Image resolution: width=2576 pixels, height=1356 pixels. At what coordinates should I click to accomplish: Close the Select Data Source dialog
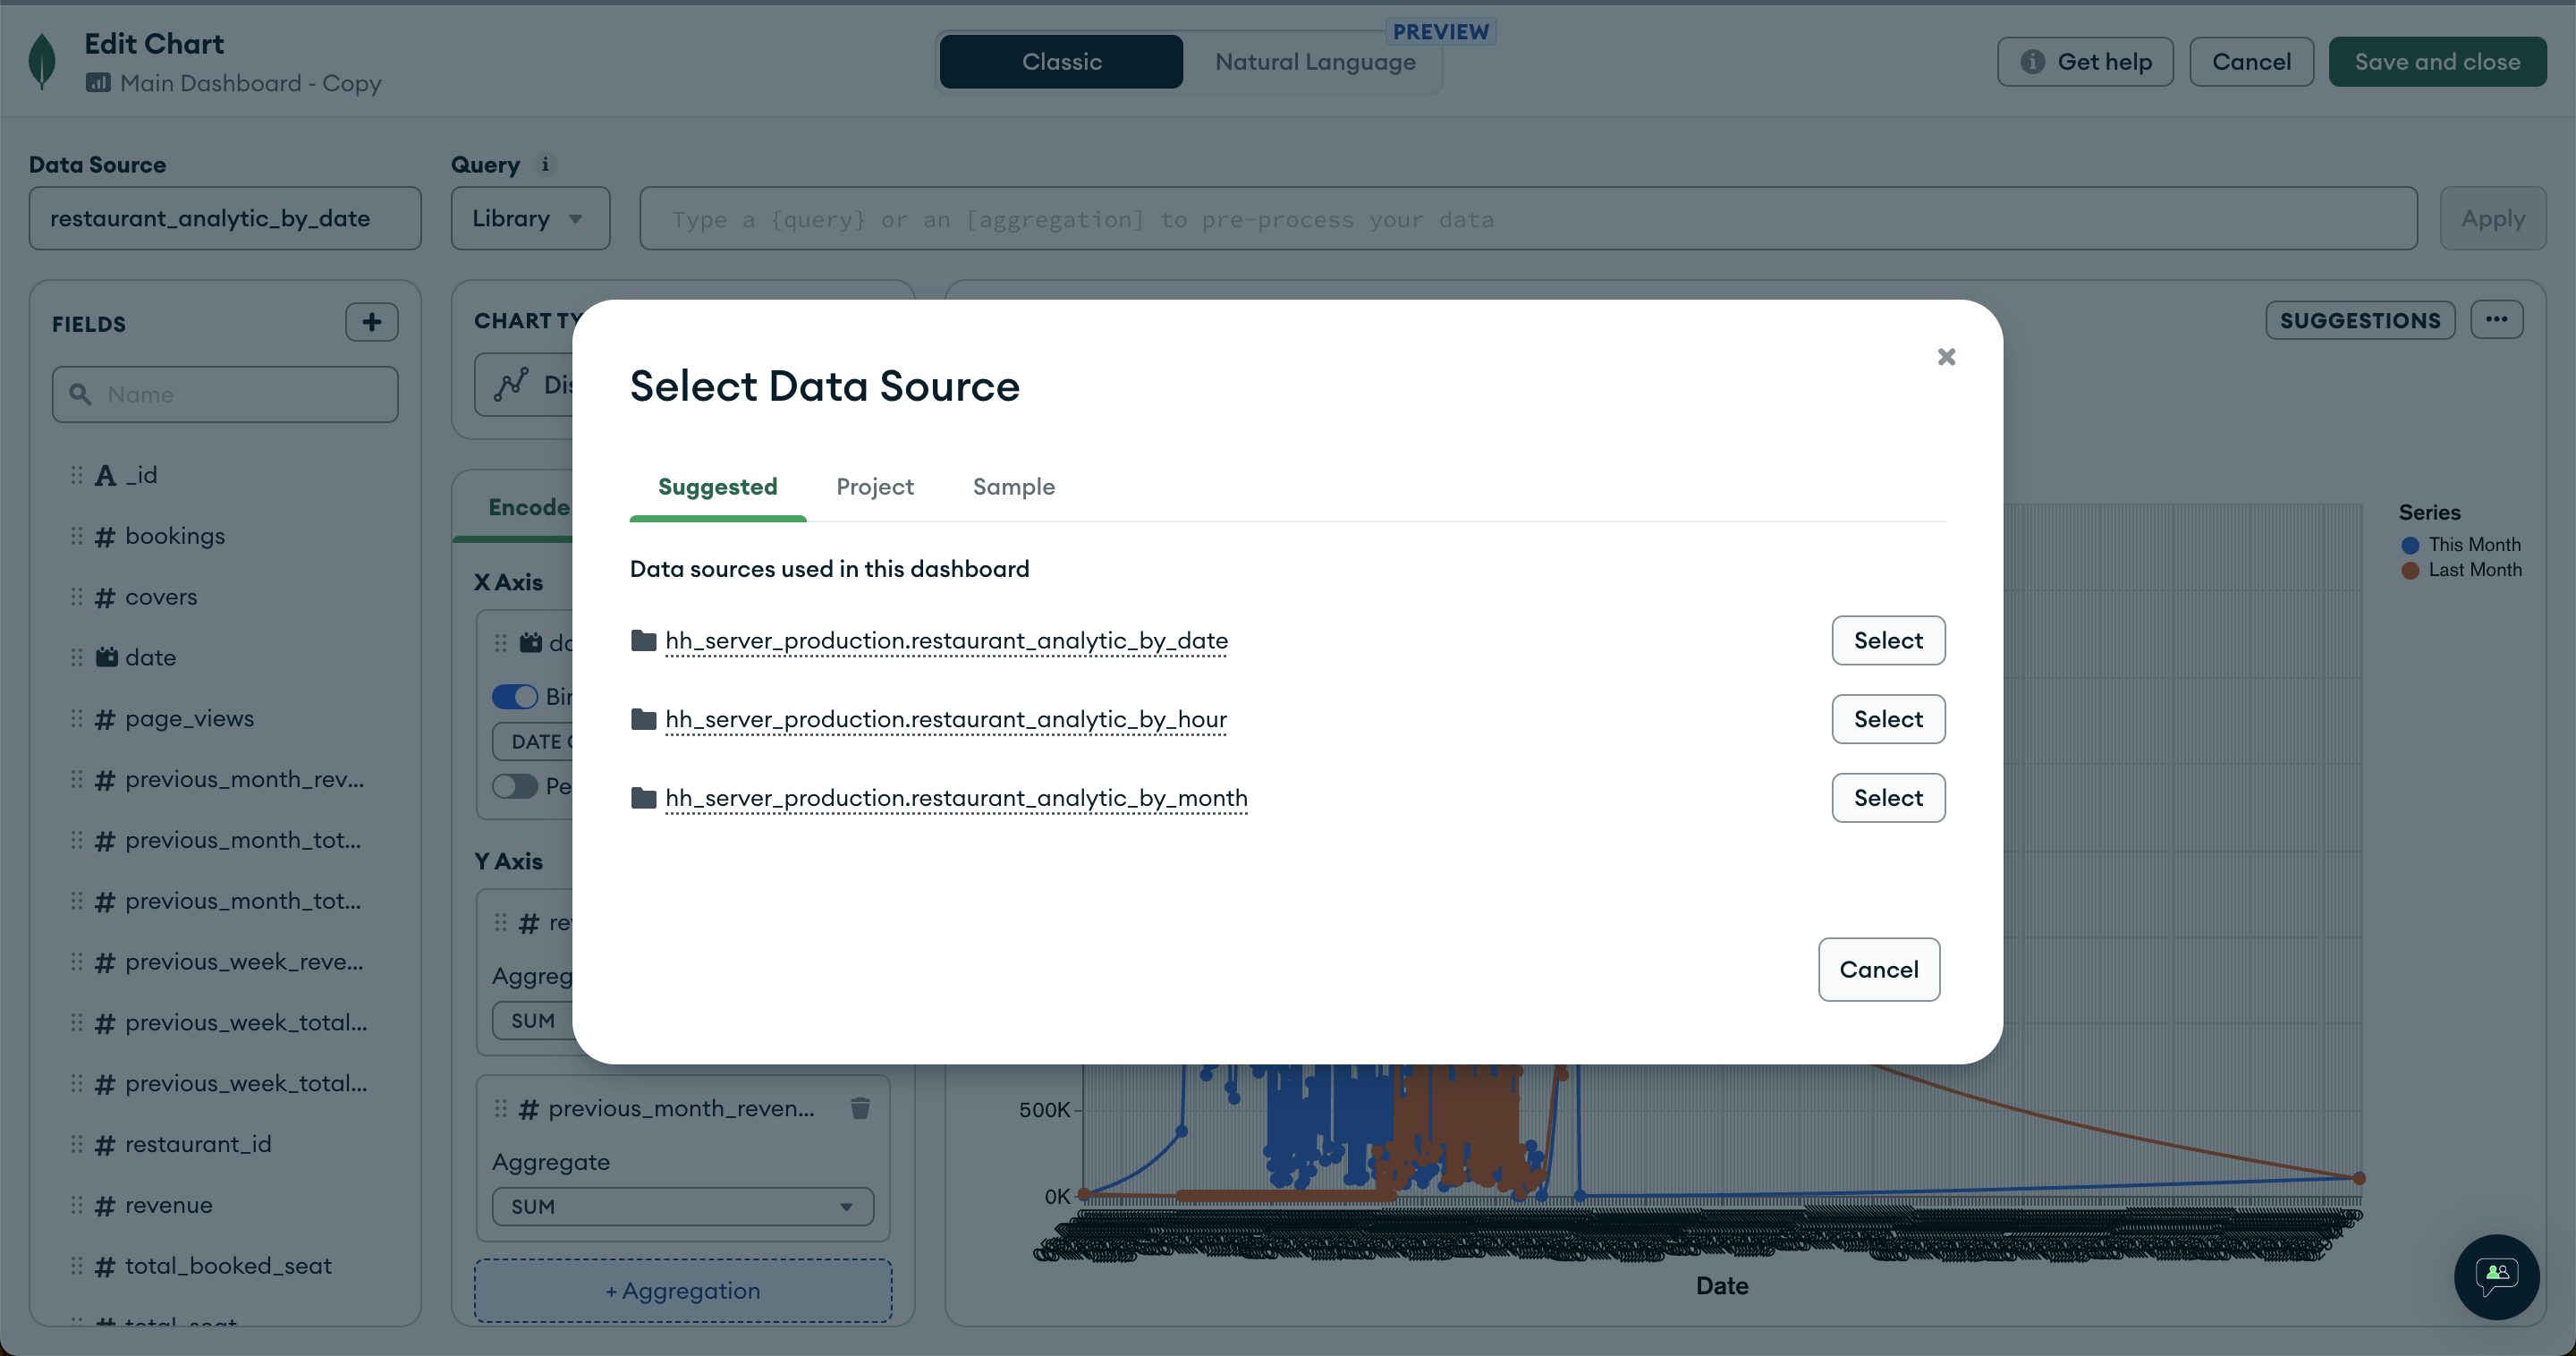click(x=1946, y=357)
